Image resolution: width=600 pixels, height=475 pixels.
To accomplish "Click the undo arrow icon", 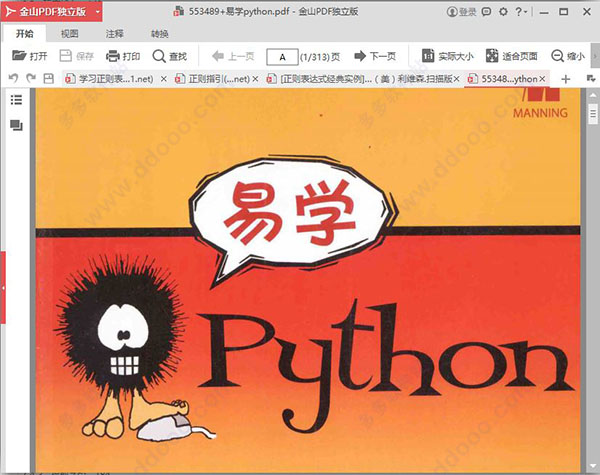I will point(13,78).
